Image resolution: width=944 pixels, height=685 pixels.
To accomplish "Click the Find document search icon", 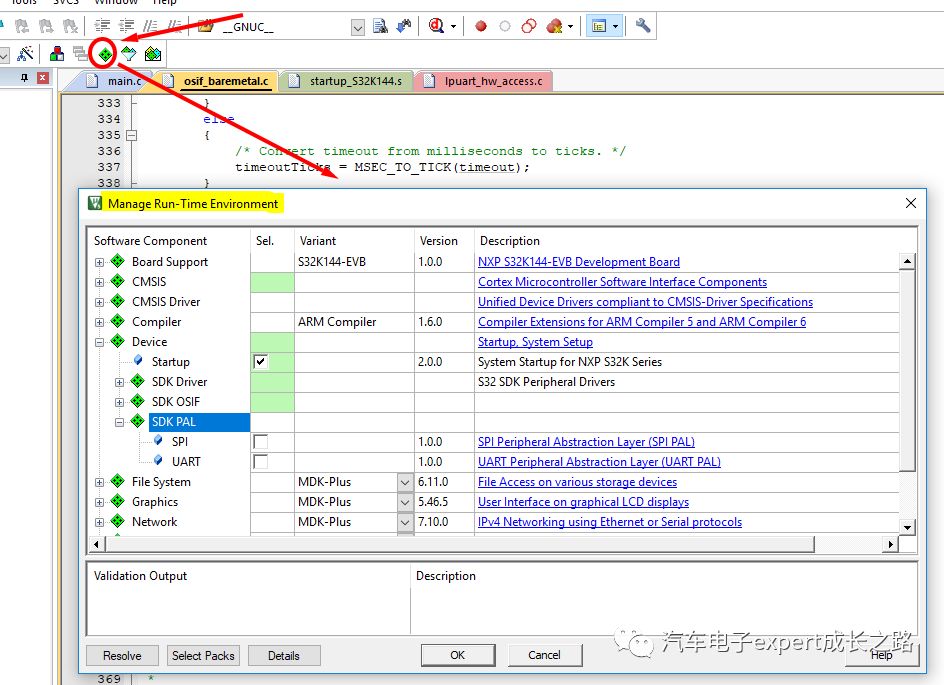I will [380, 26].
